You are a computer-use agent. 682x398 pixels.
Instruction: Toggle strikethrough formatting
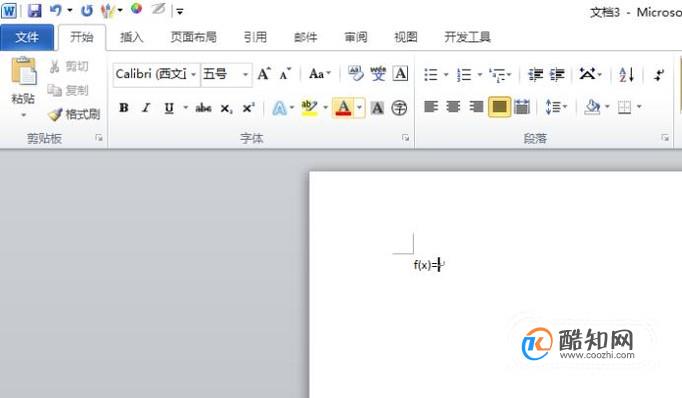[204, 107]
